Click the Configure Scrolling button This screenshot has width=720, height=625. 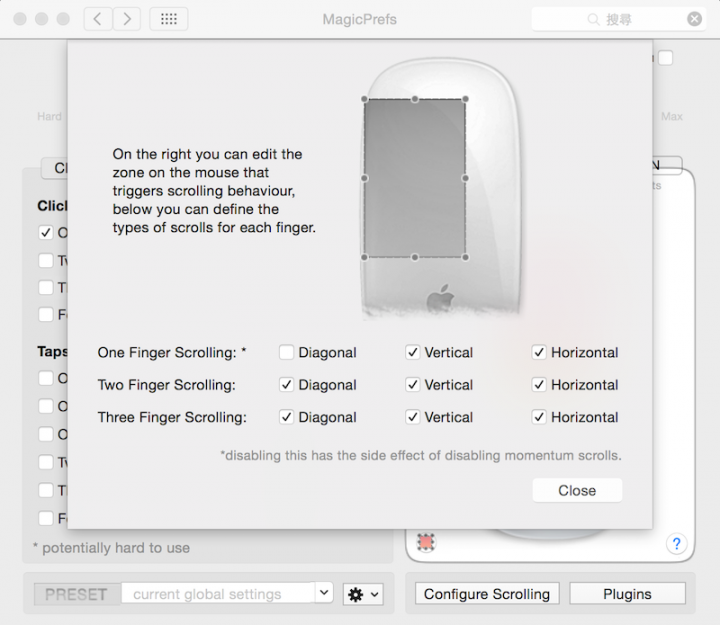[x=487, y=594]
